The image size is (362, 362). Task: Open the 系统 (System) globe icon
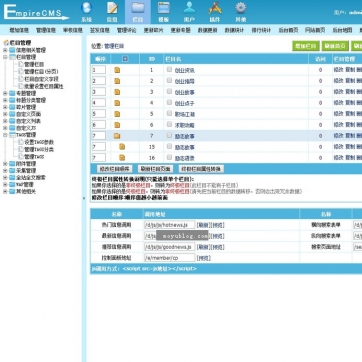(86, 8)
